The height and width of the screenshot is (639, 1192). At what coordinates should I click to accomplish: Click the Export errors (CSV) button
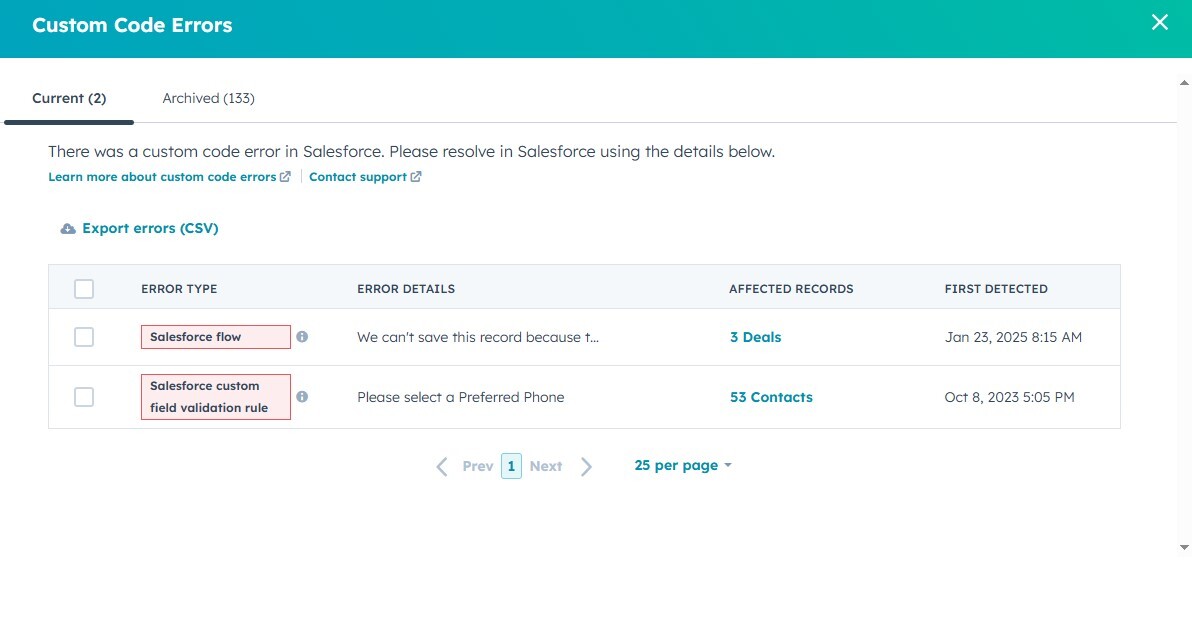point(139,228)
